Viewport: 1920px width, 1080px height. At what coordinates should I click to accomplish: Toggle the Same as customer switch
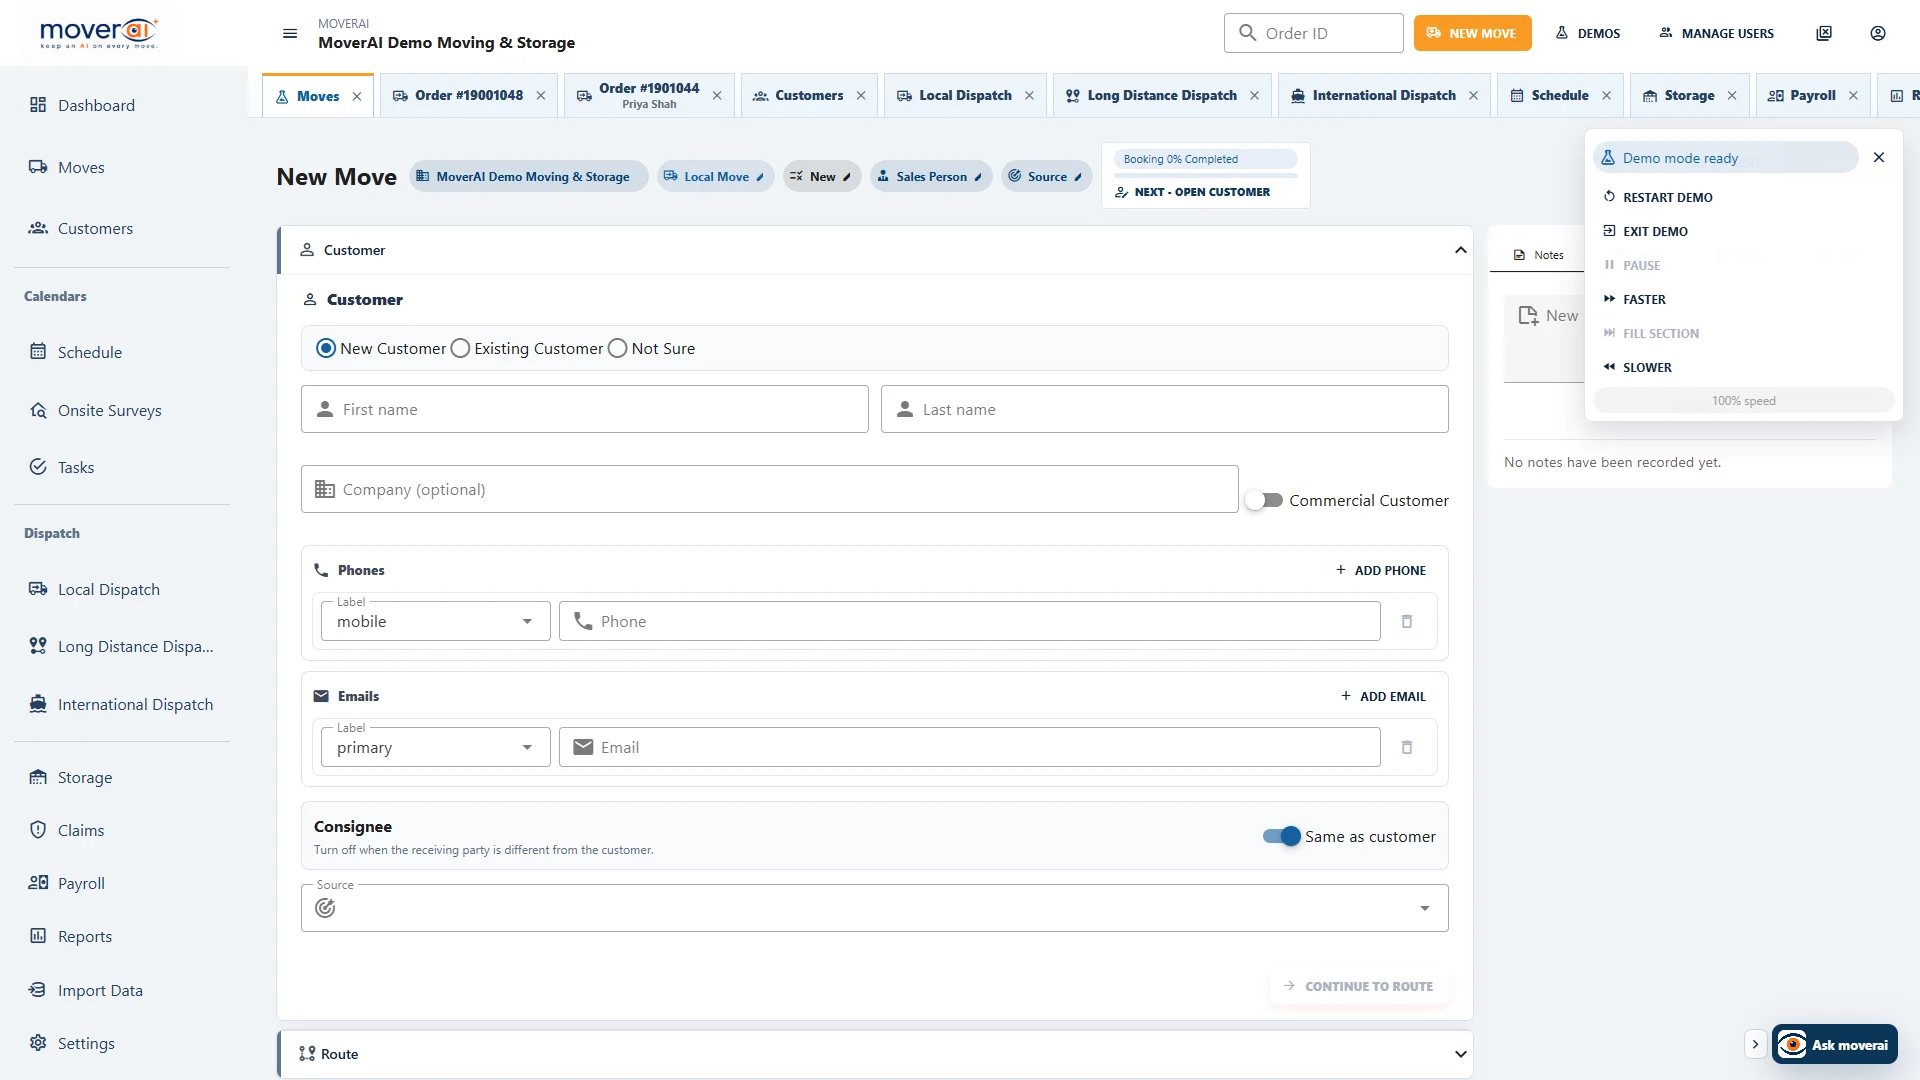pyautogui.click(x=1282, y=836)
